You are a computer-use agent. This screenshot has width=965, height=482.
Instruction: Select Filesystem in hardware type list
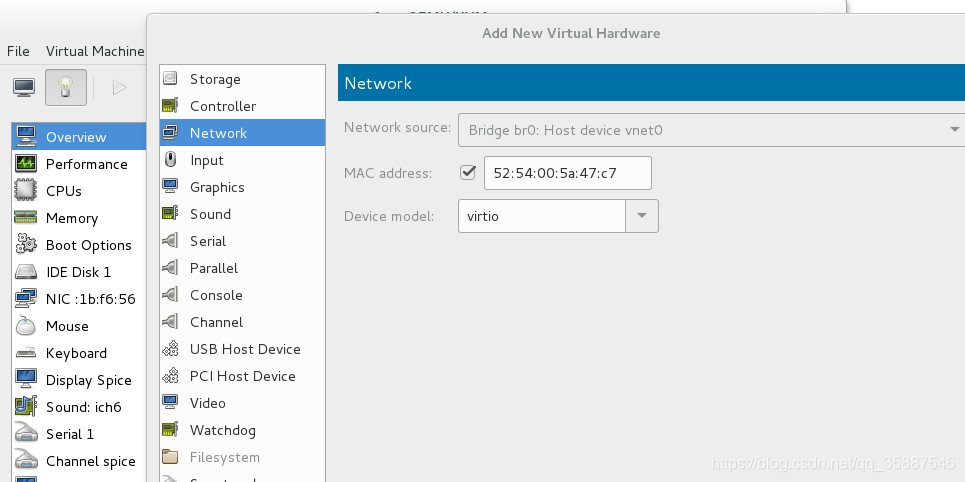(242, 457)
